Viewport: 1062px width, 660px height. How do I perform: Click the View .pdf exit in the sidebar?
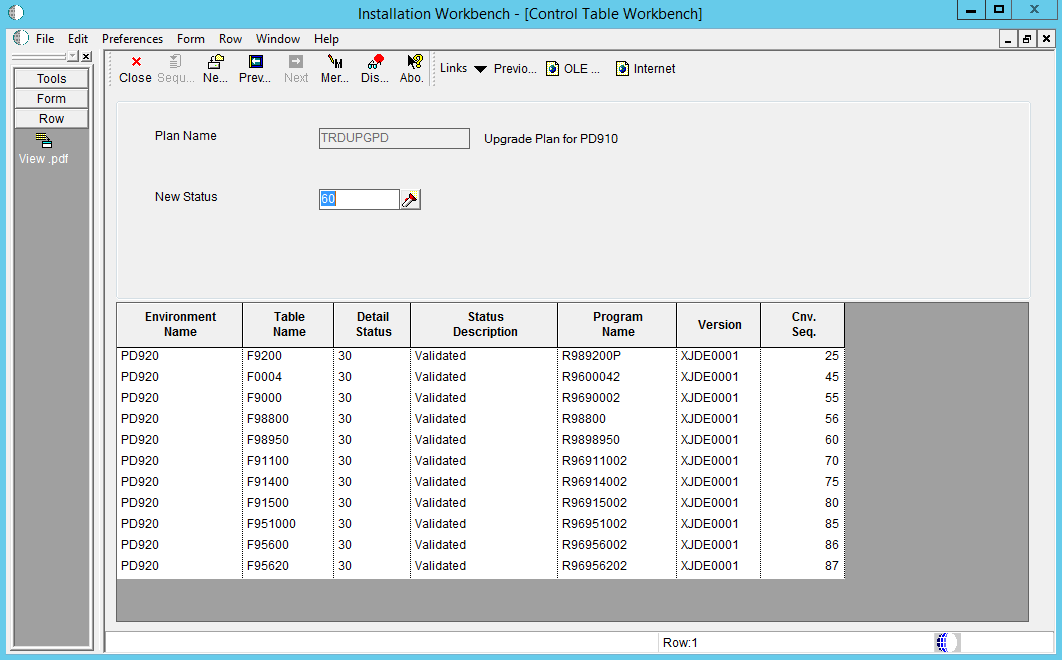pyautogui.click(x=43, y=148)
